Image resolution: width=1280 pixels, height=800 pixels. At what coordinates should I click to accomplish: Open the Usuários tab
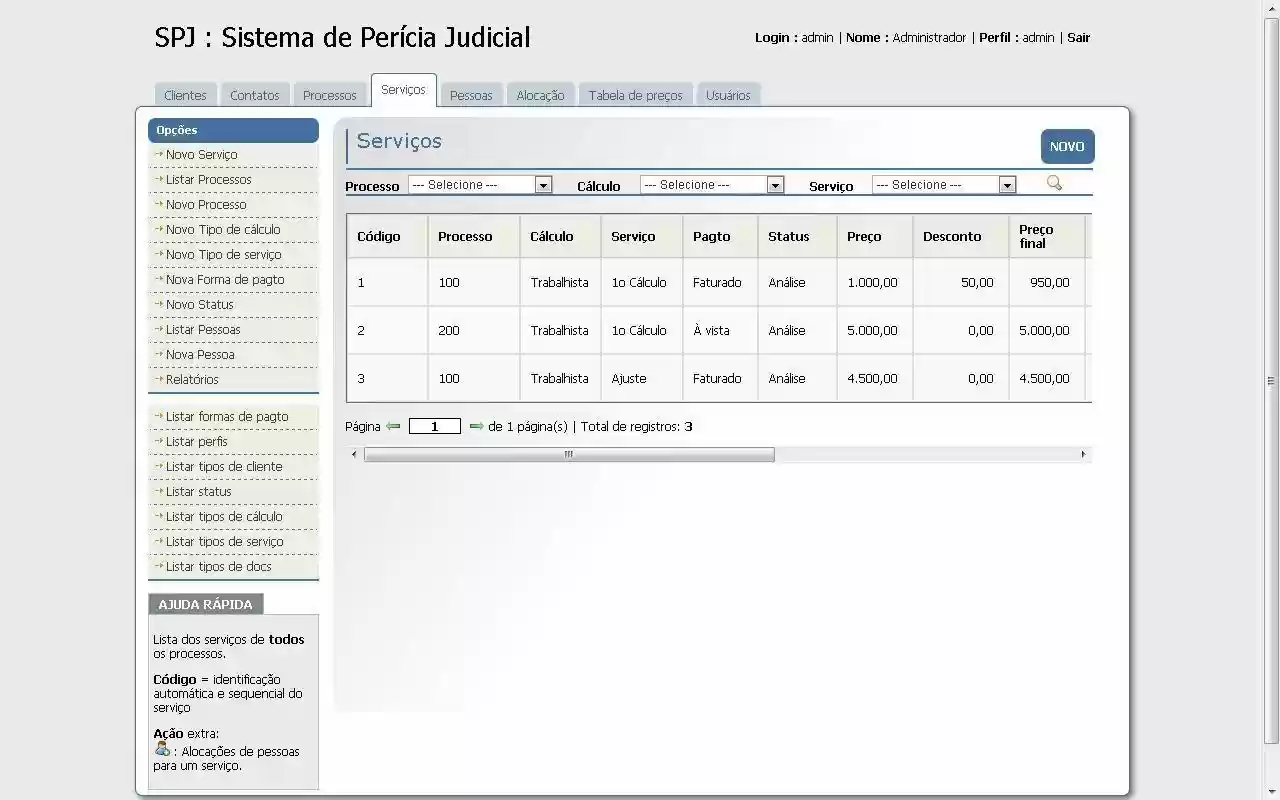728,94
